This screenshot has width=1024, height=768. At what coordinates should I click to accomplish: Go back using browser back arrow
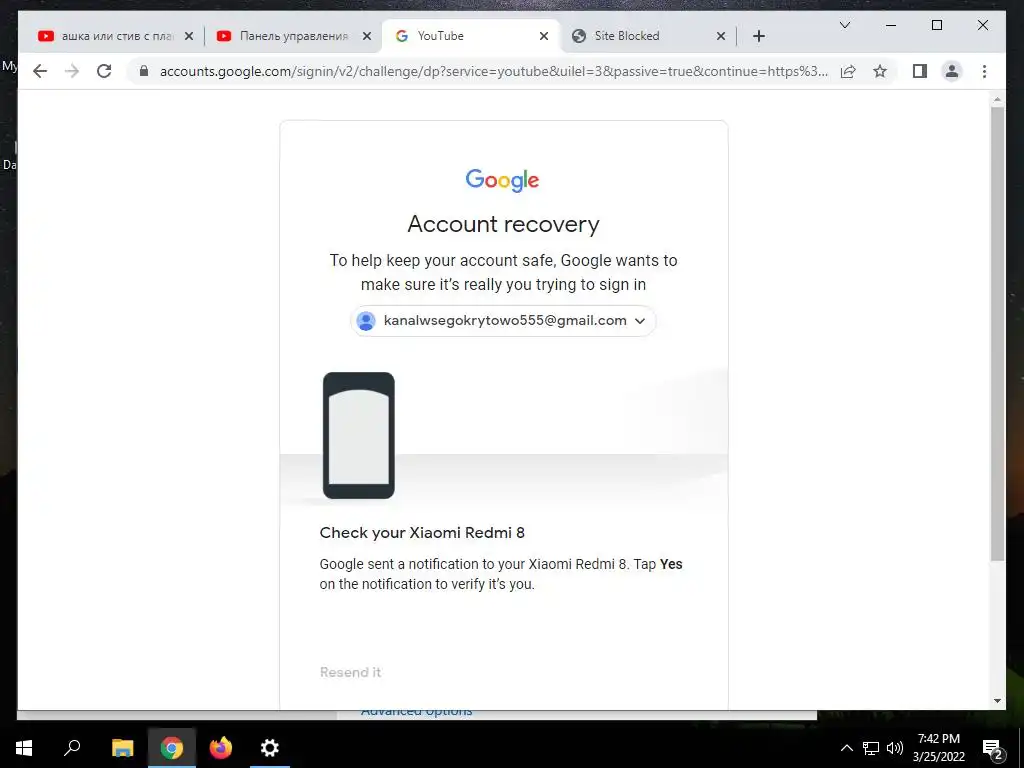click(40, 71)
